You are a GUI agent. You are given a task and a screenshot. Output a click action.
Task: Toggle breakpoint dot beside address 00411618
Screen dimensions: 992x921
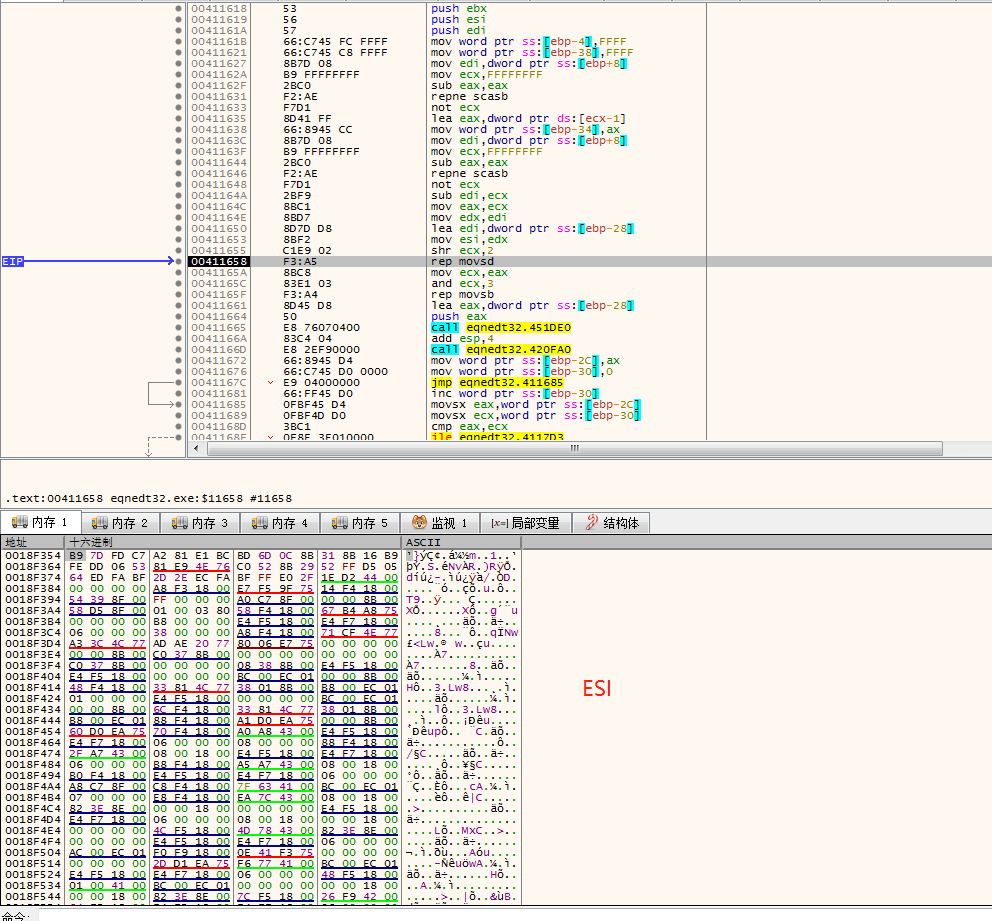pyautogui.click(x=179, y=9)
